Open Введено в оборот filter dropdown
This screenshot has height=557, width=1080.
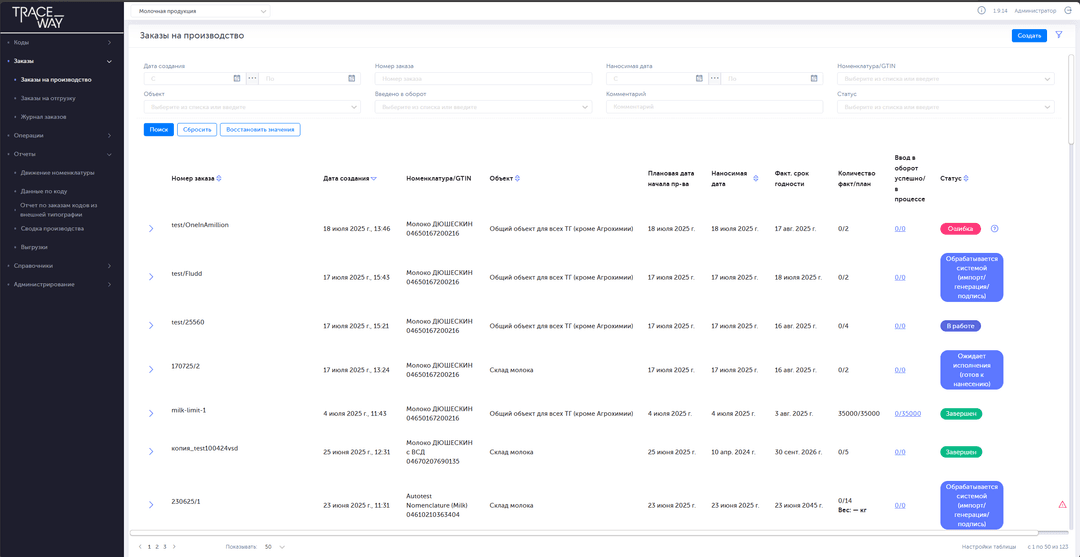click(483, 107)
